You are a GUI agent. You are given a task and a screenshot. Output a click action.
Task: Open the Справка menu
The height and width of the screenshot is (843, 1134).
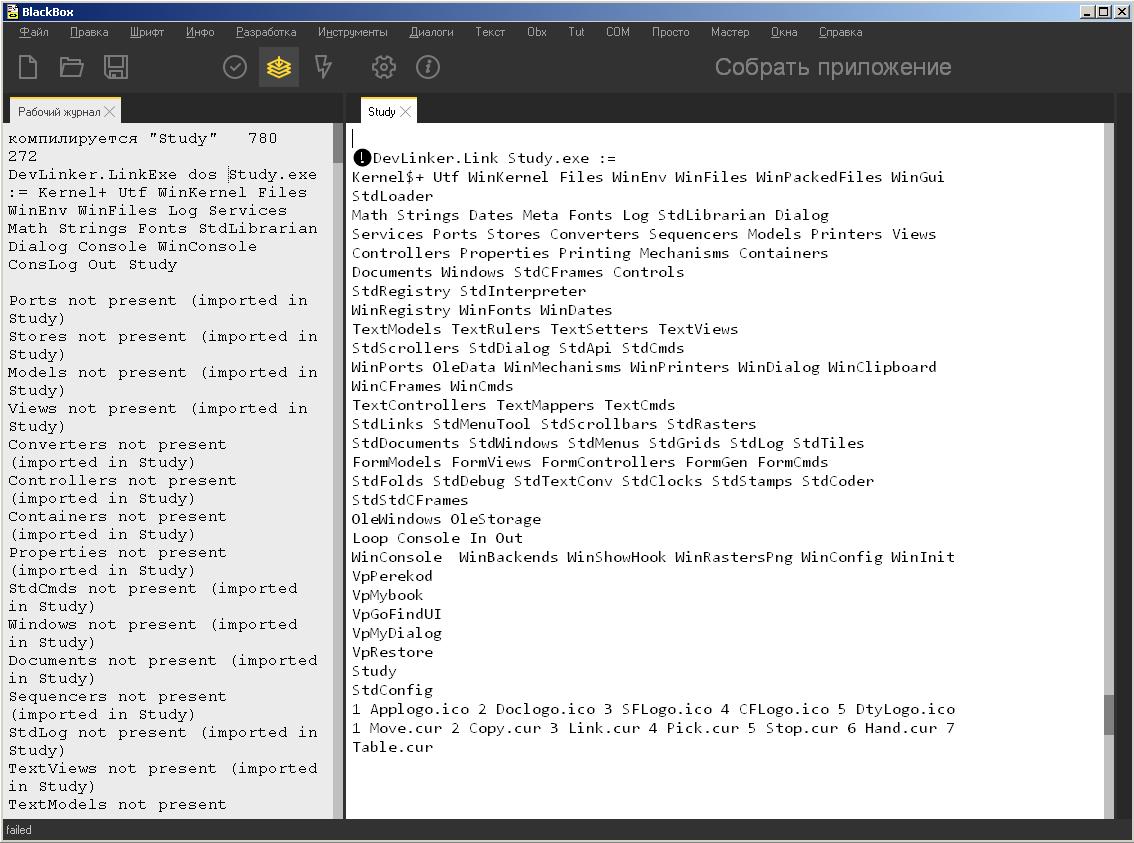coord(840,32)
